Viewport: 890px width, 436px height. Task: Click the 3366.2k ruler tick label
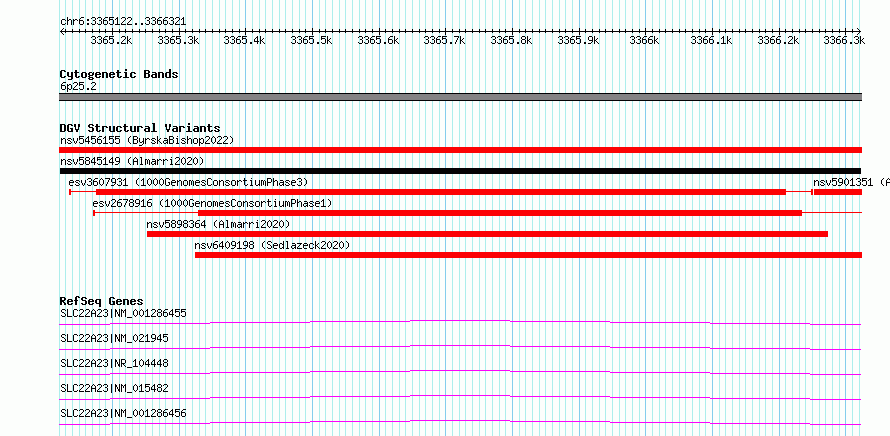pyautogui.click(x=778, y=40)
